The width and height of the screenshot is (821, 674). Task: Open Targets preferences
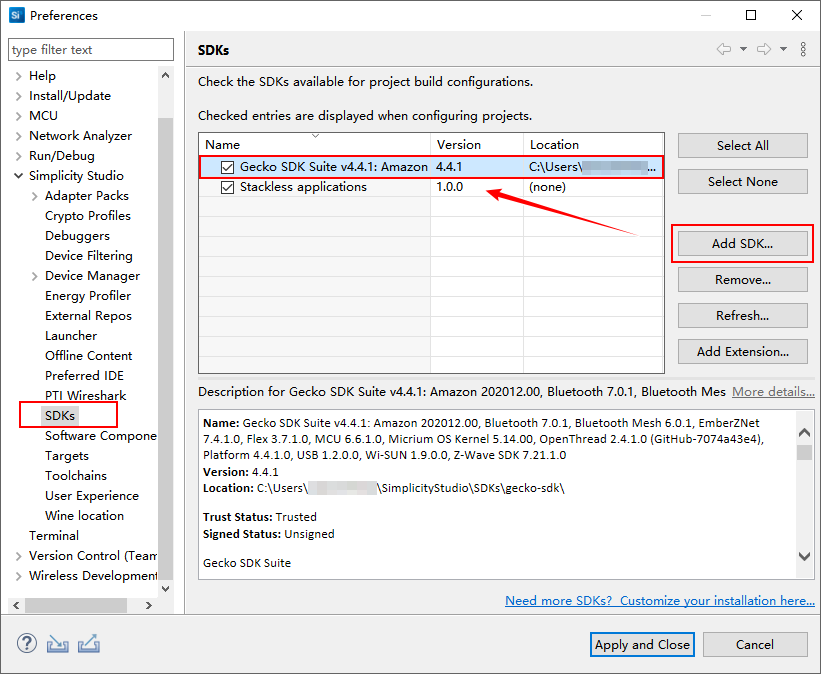(67, 456)
